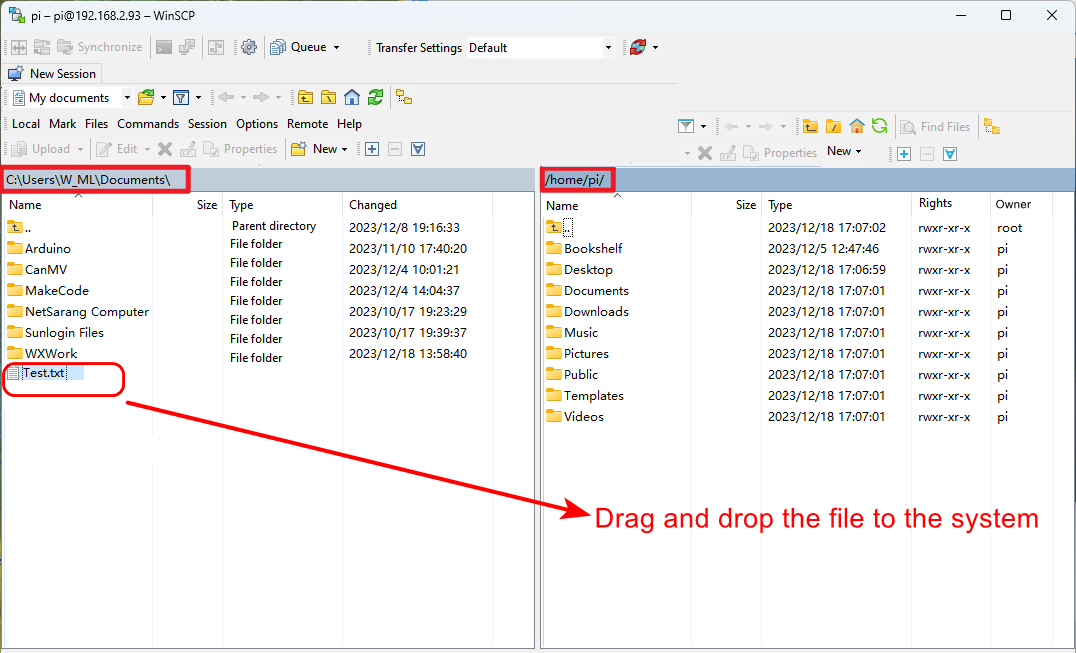Expand the My documents drive dropdown
Screen dimensions: 1076x653
[127, 97]
